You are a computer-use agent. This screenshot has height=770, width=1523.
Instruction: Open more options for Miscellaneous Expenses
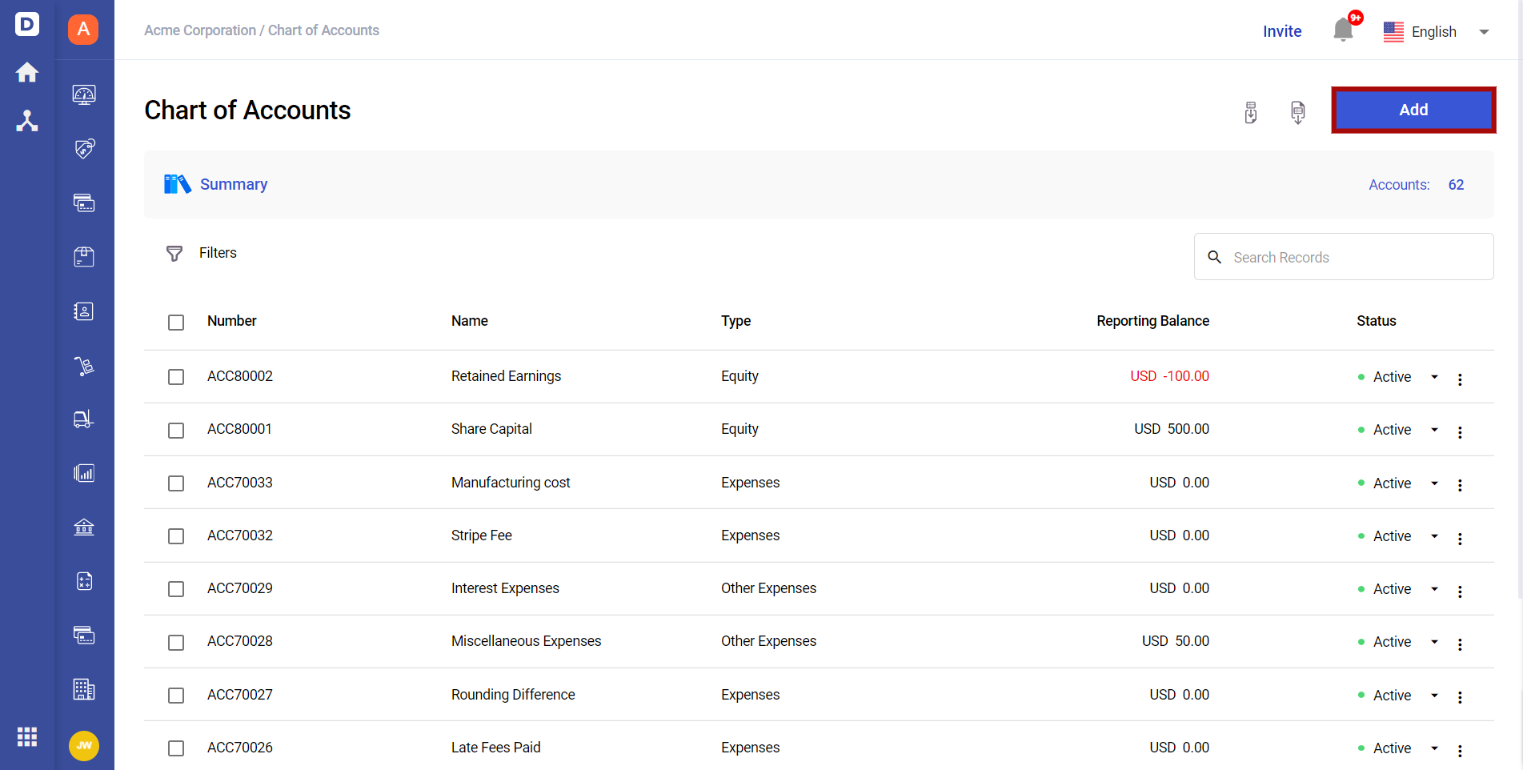1460,644
